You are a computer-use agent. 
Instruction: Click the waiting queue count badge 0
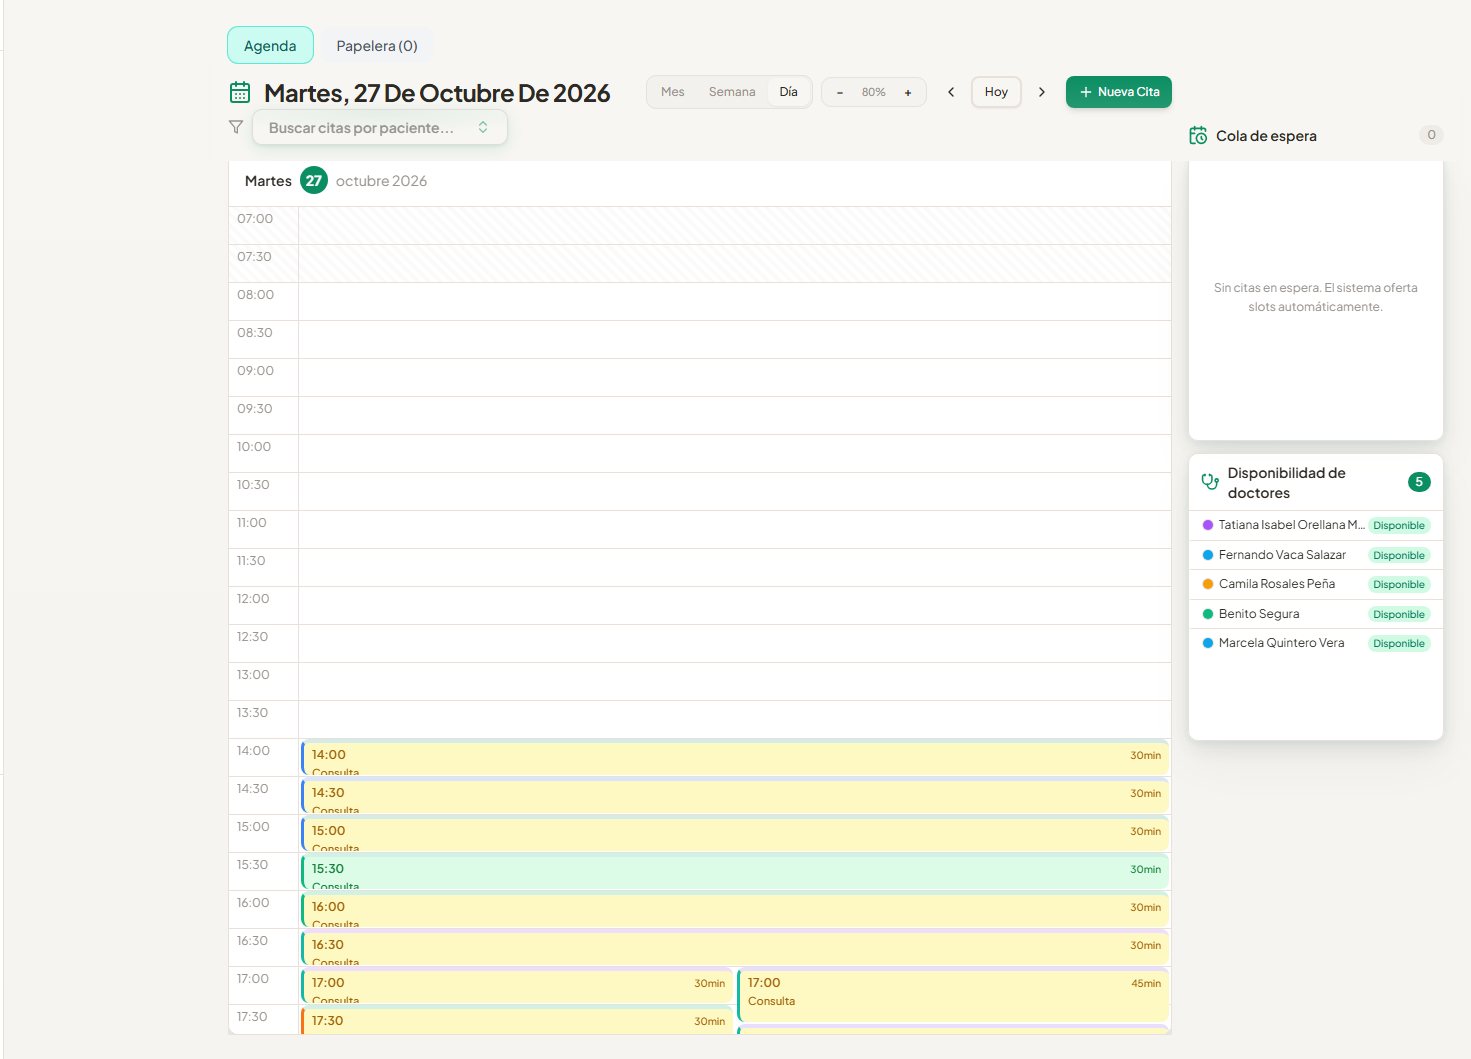point(1431,135)
